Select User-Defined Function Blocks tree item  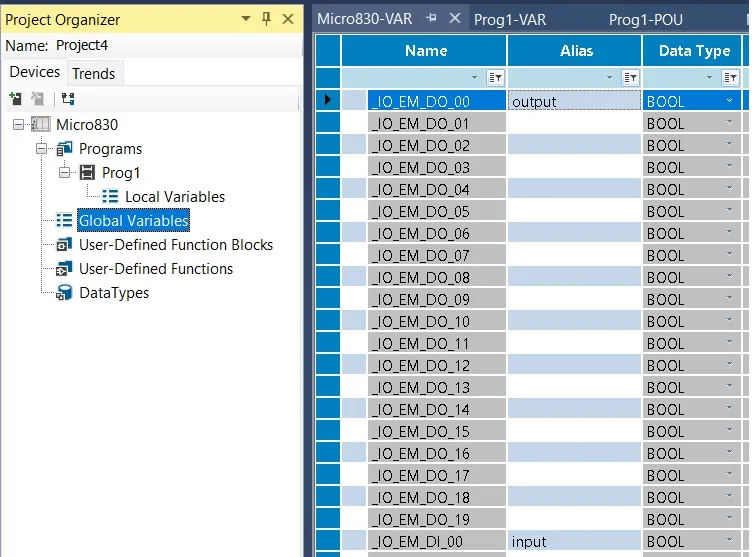176,245
